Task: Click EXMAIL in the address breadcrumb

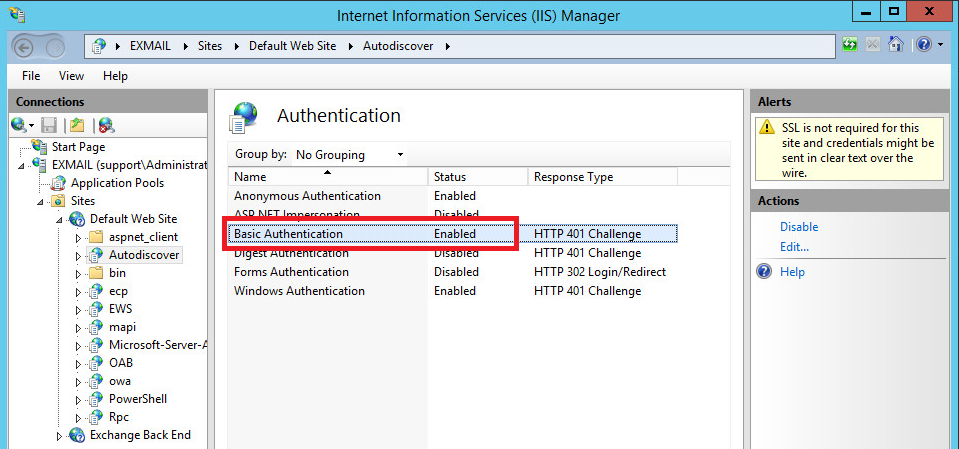Action: (150, 46)
